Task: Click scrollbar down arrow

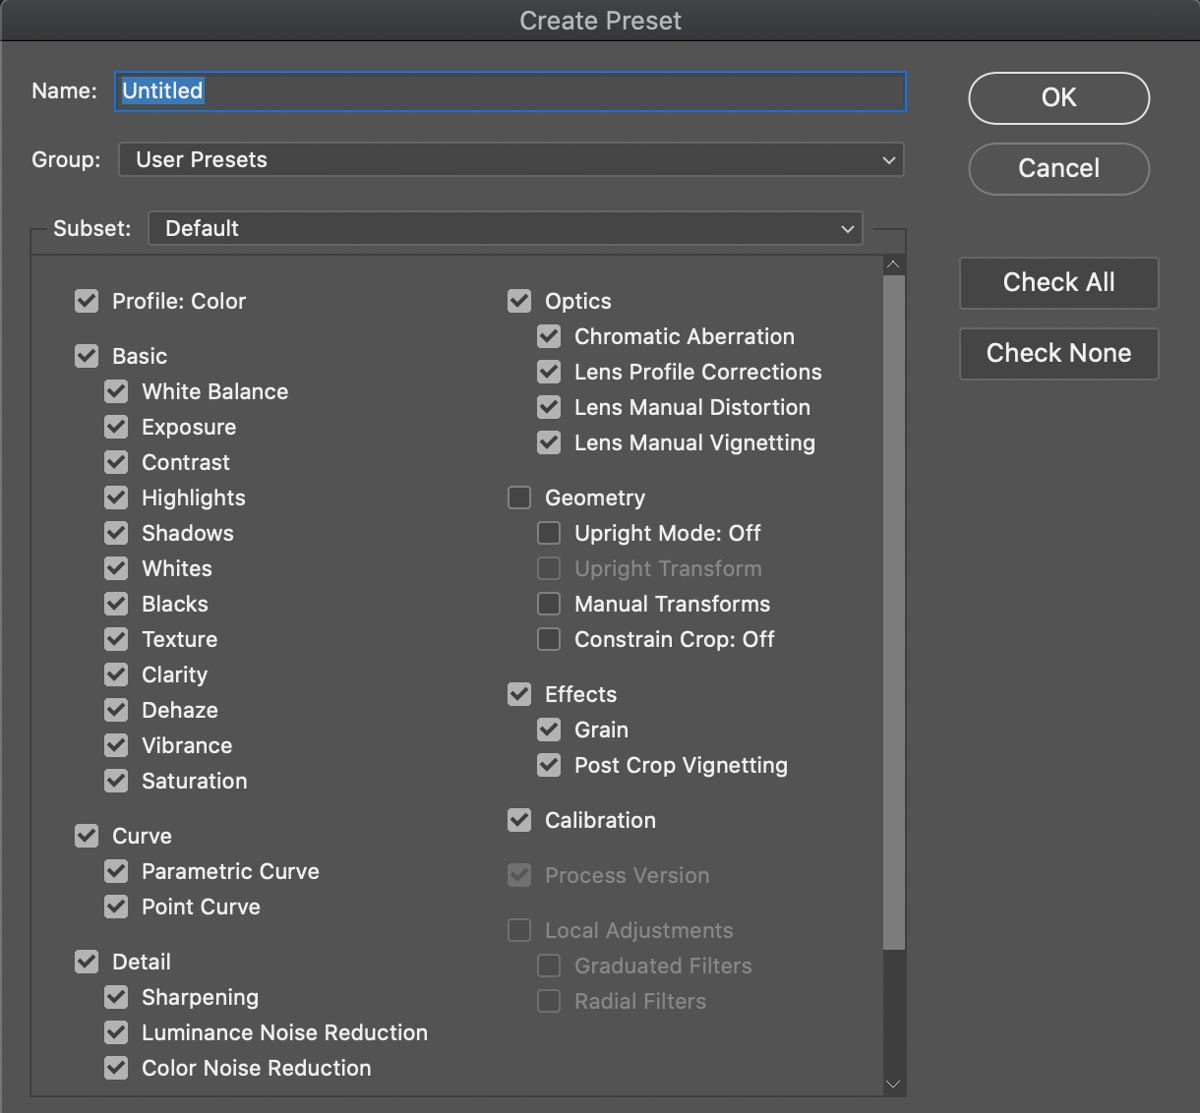Action: (894, 1084)
